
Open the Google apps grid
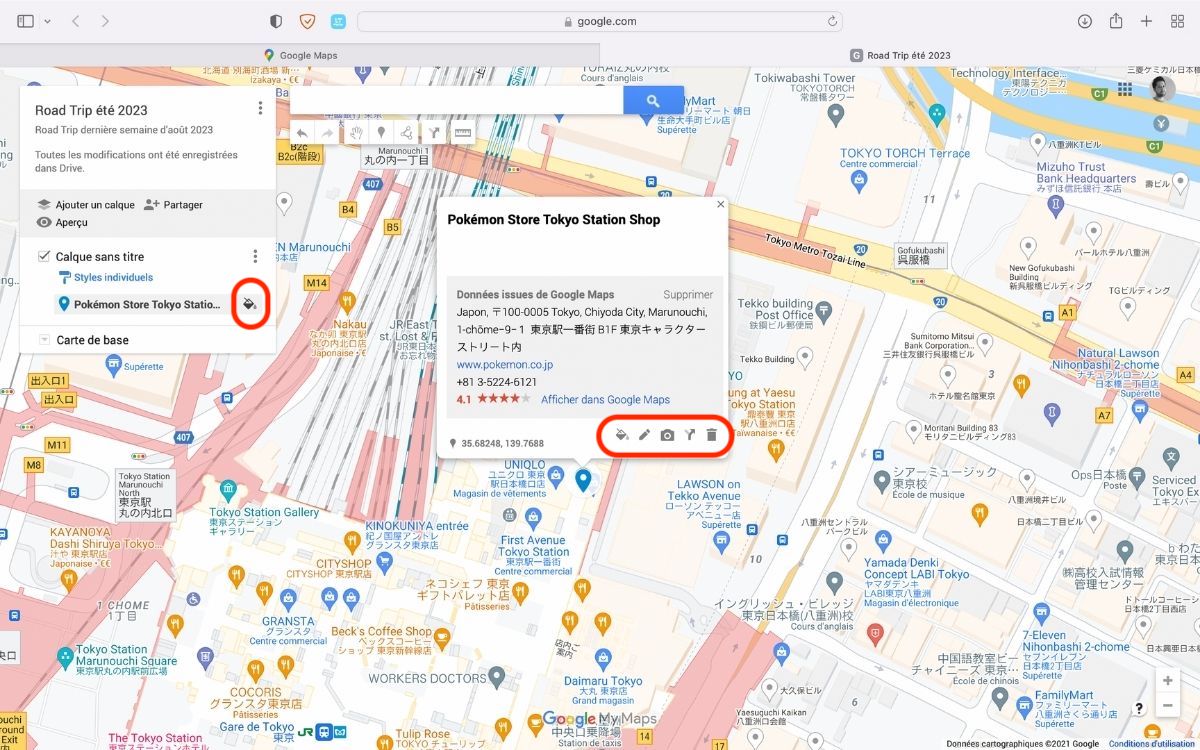tap(1125, 90)
